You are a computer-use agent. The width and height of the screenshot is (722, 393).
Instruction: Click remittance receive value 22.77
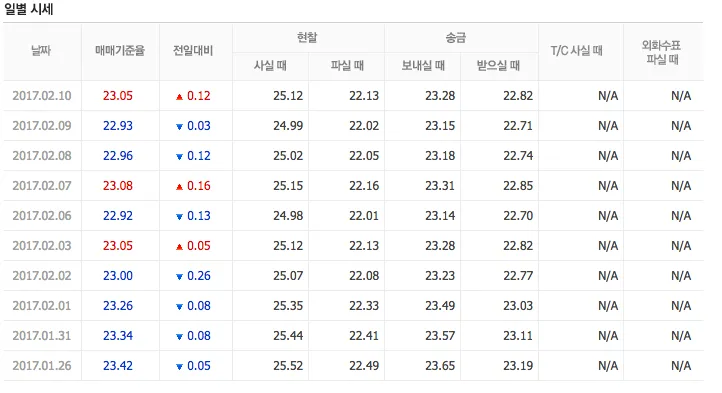[518, 275]
